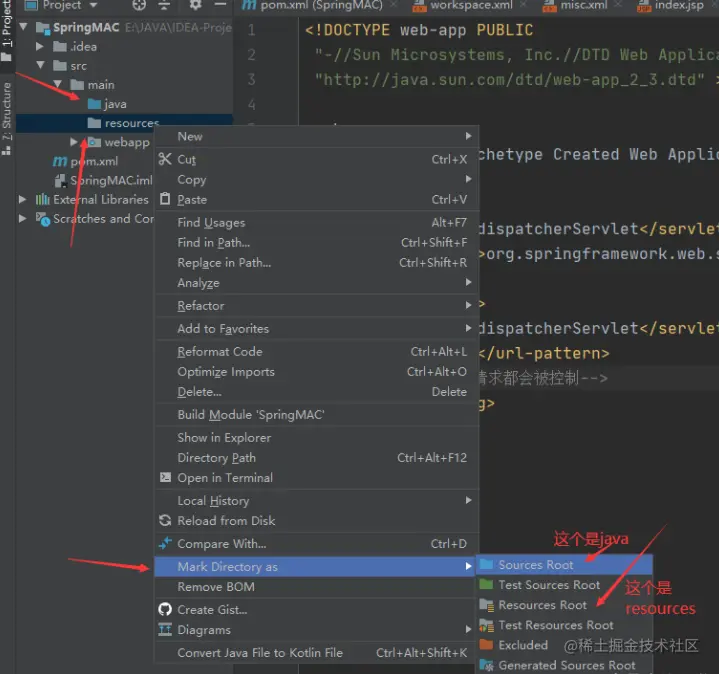Choose Directory Path entry
Viewport: 719px width, 674px height.
(316, 458)
